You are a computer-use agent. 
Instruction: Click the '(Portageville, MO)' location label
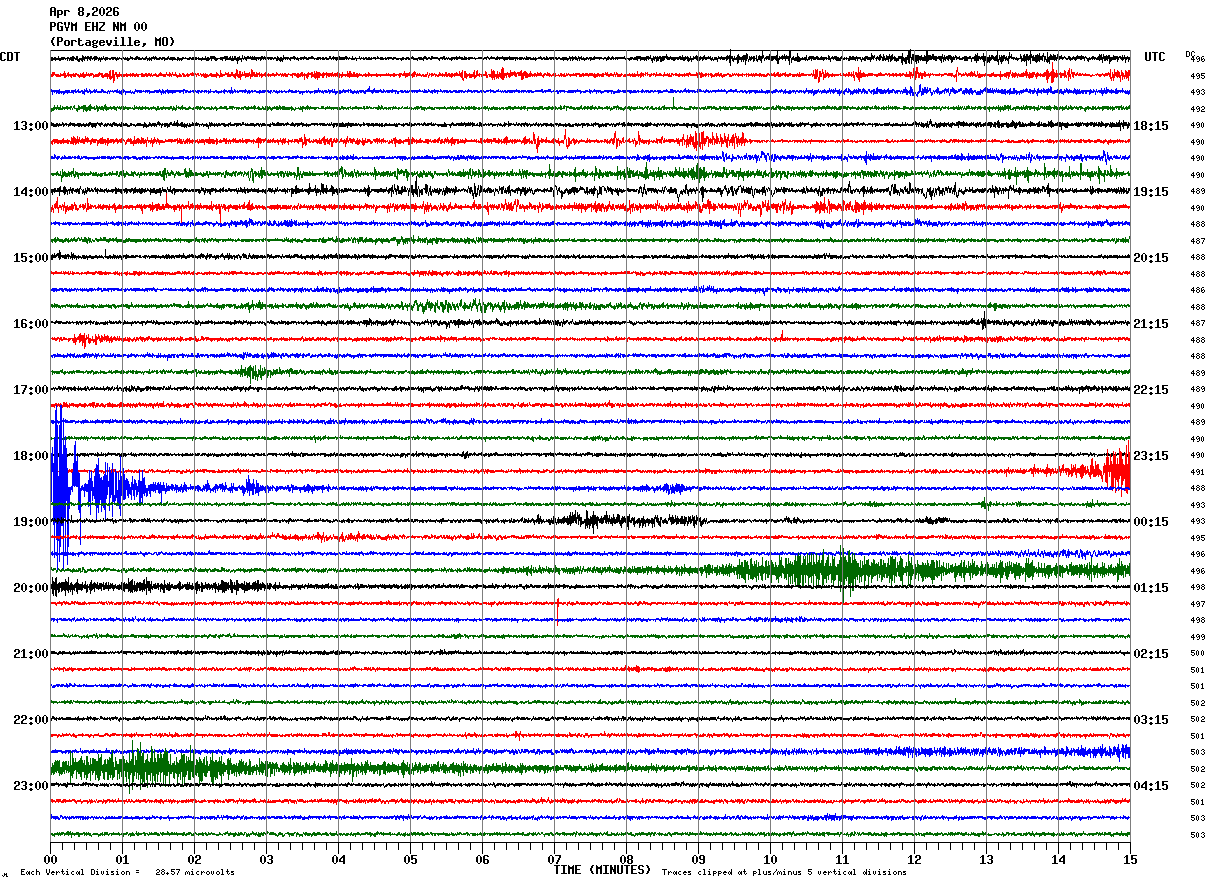point(112,42)
